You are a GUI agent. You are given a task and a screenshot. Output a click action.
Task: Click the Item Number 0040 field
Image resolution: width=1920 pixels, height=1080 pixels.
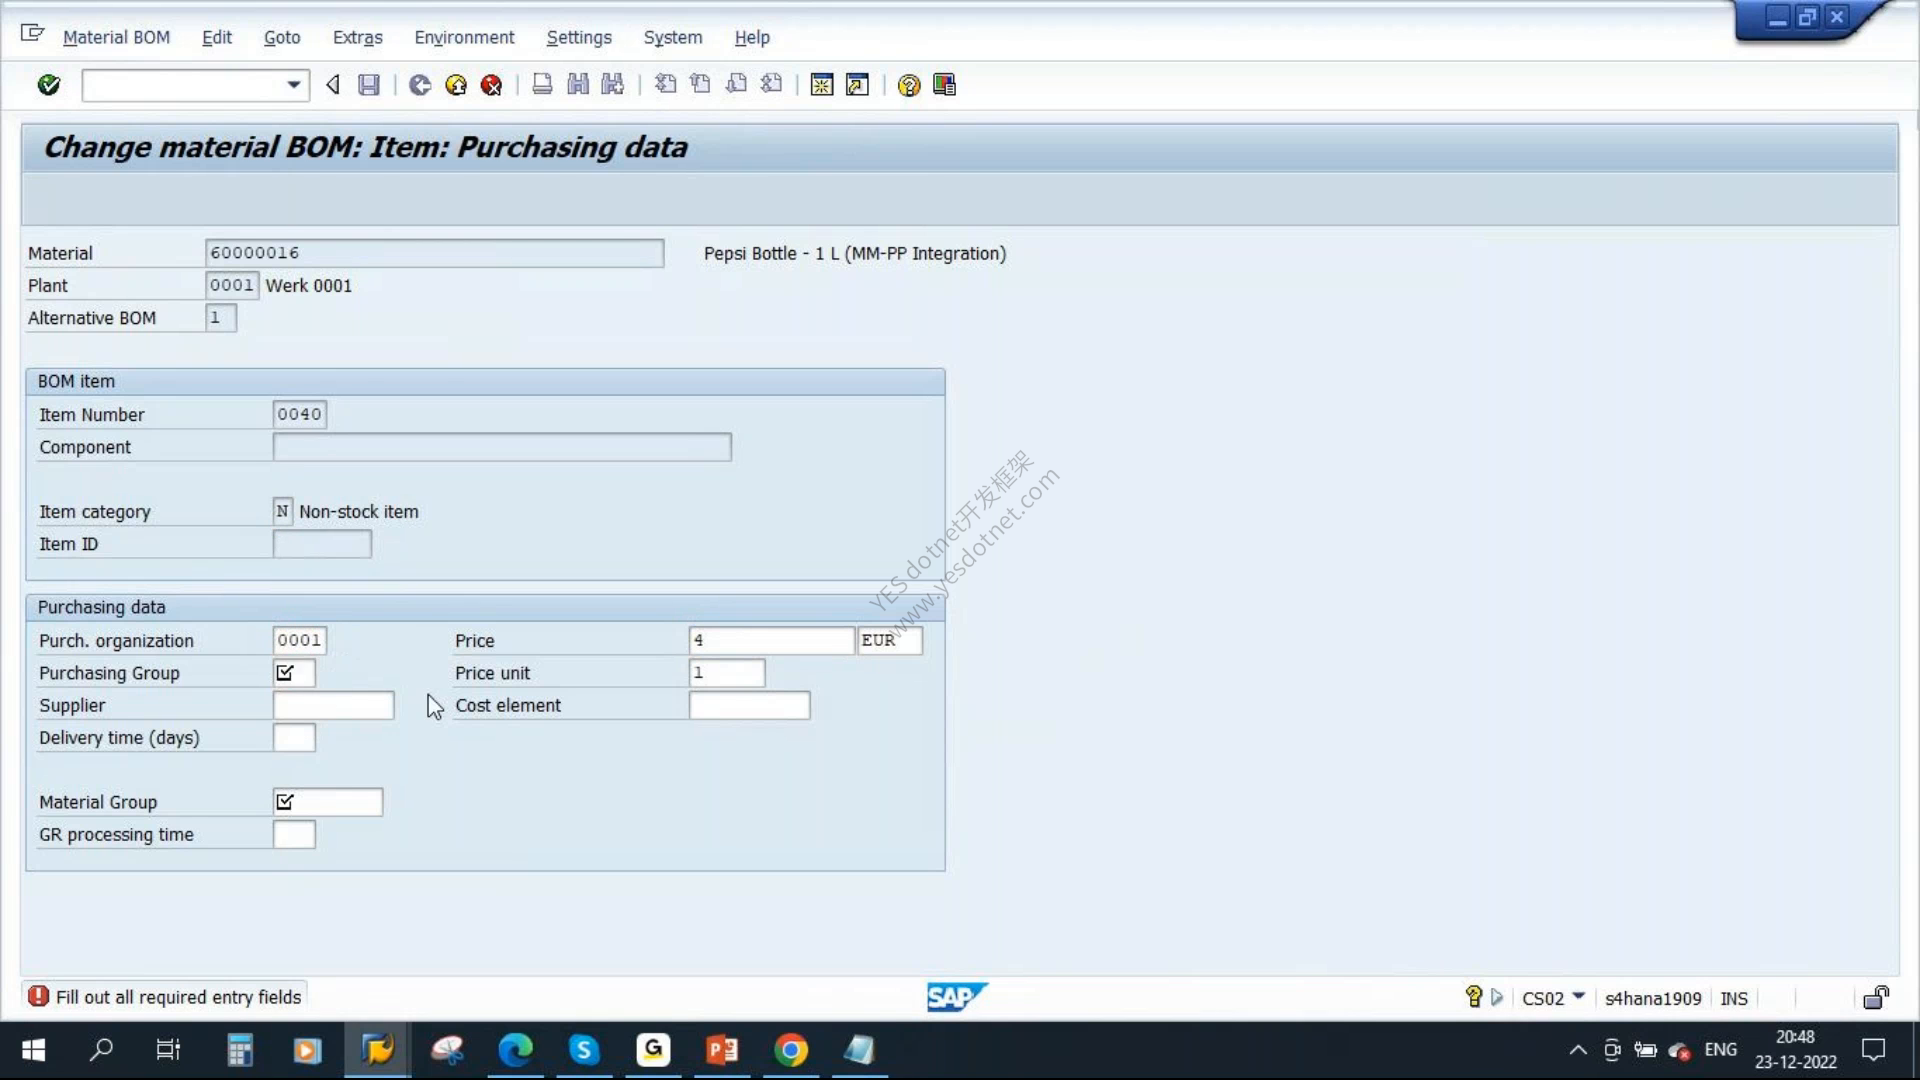(x=299, y=414)
